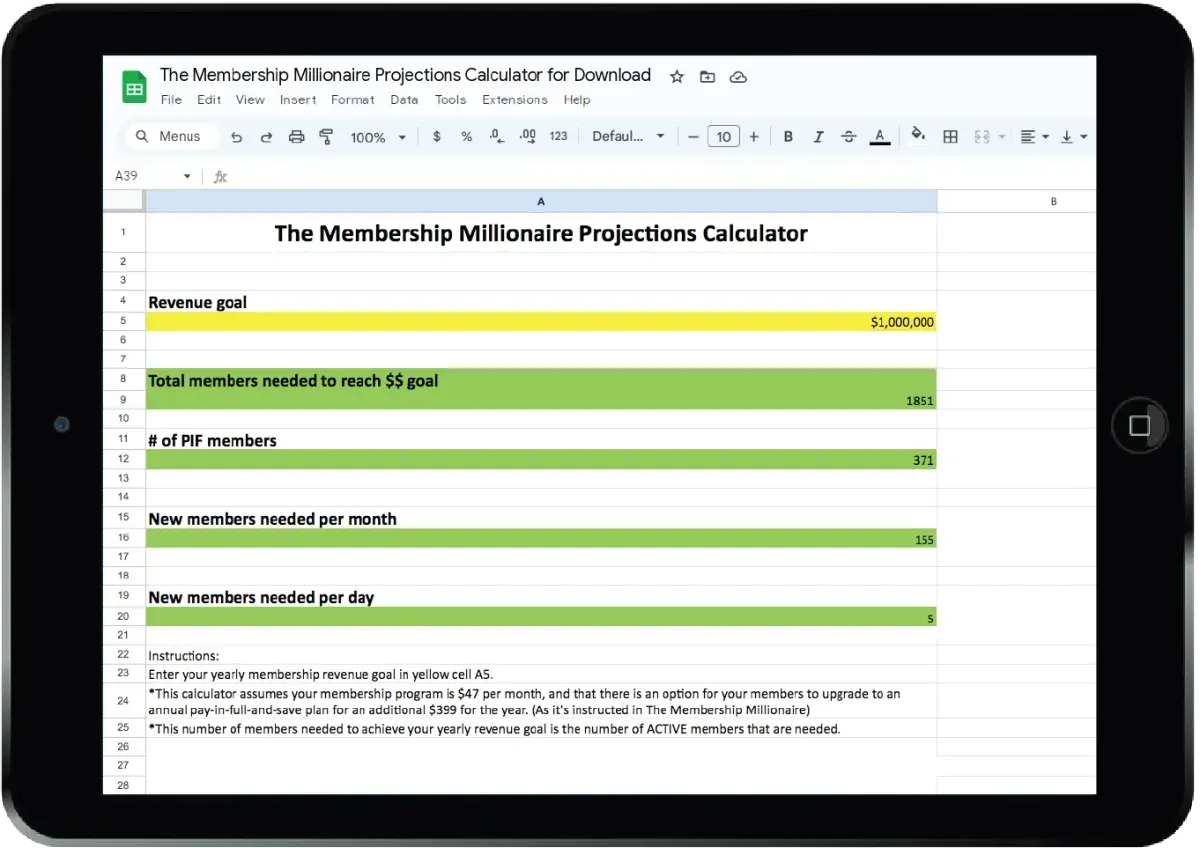Image resolution: width=1200 pixels, height=848 pixels.
Task: Format as currency with dollar icon
Action: 437,137
